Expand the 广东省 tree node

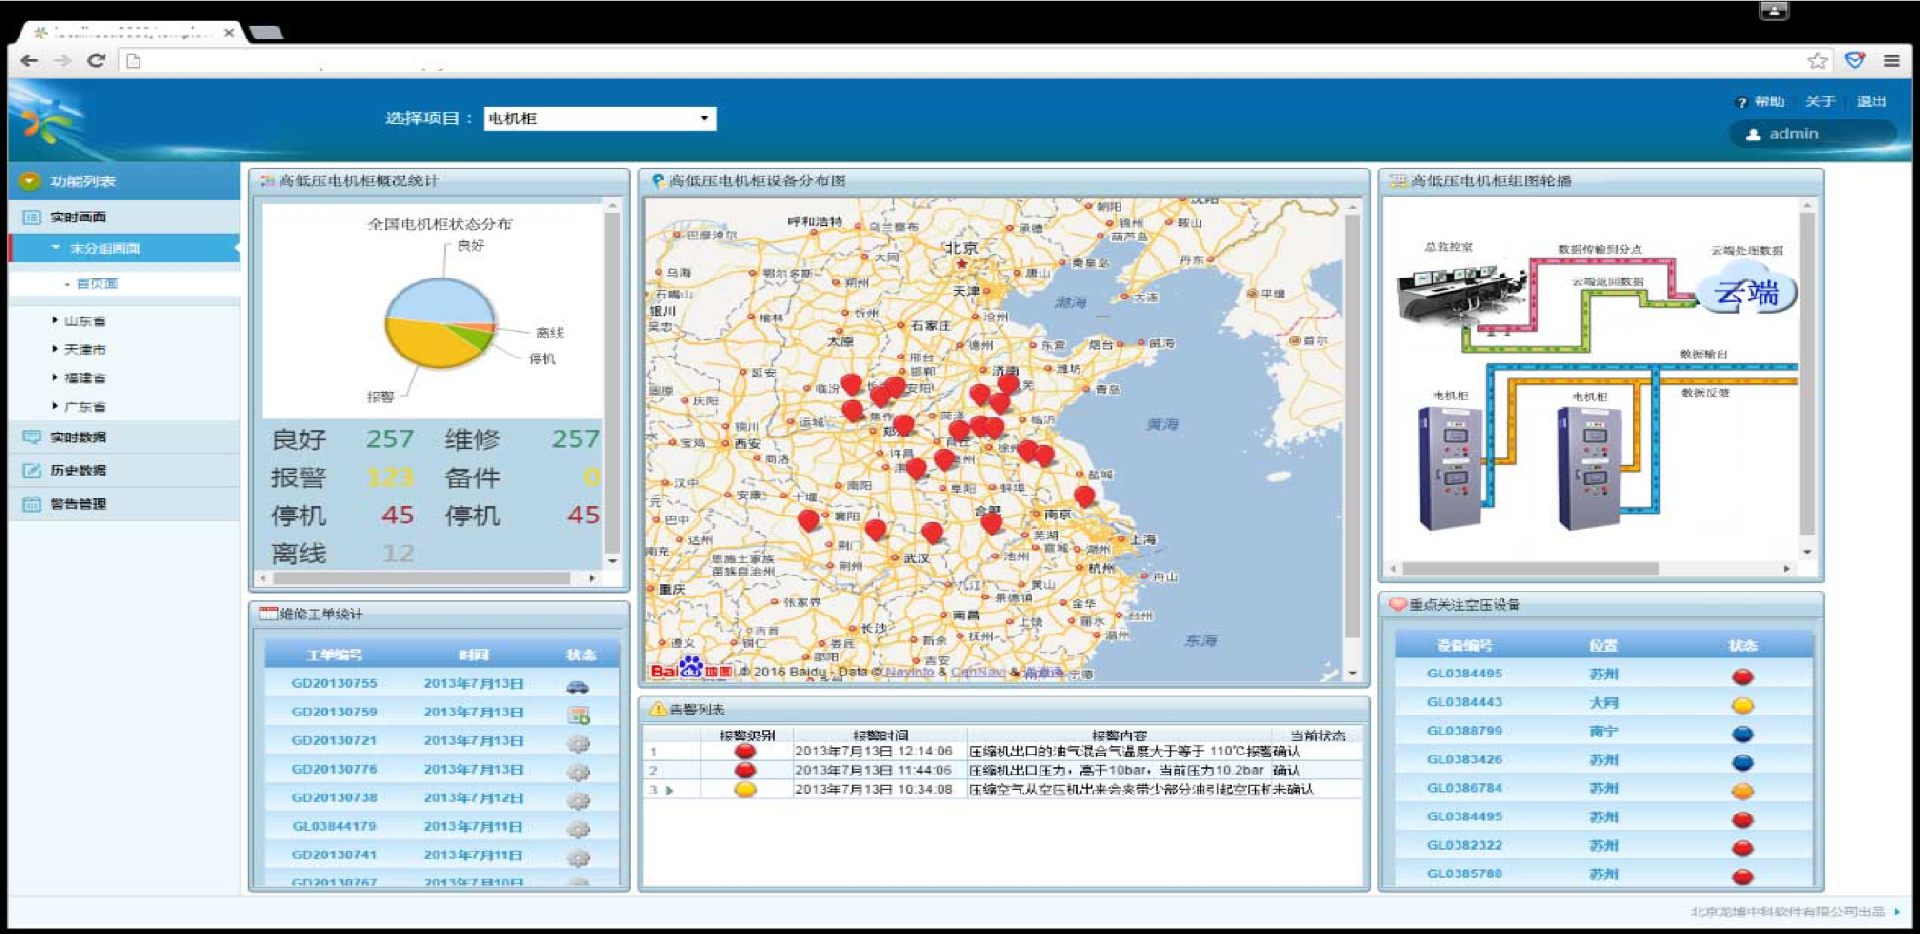(55, 406)
